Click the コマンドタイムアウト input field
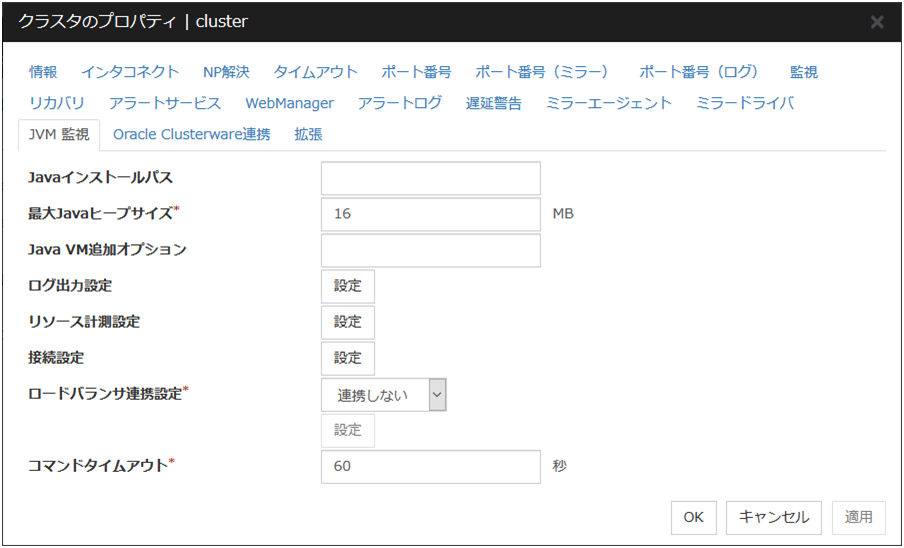This screenshot has height=548, width=904. pos(430,466)
